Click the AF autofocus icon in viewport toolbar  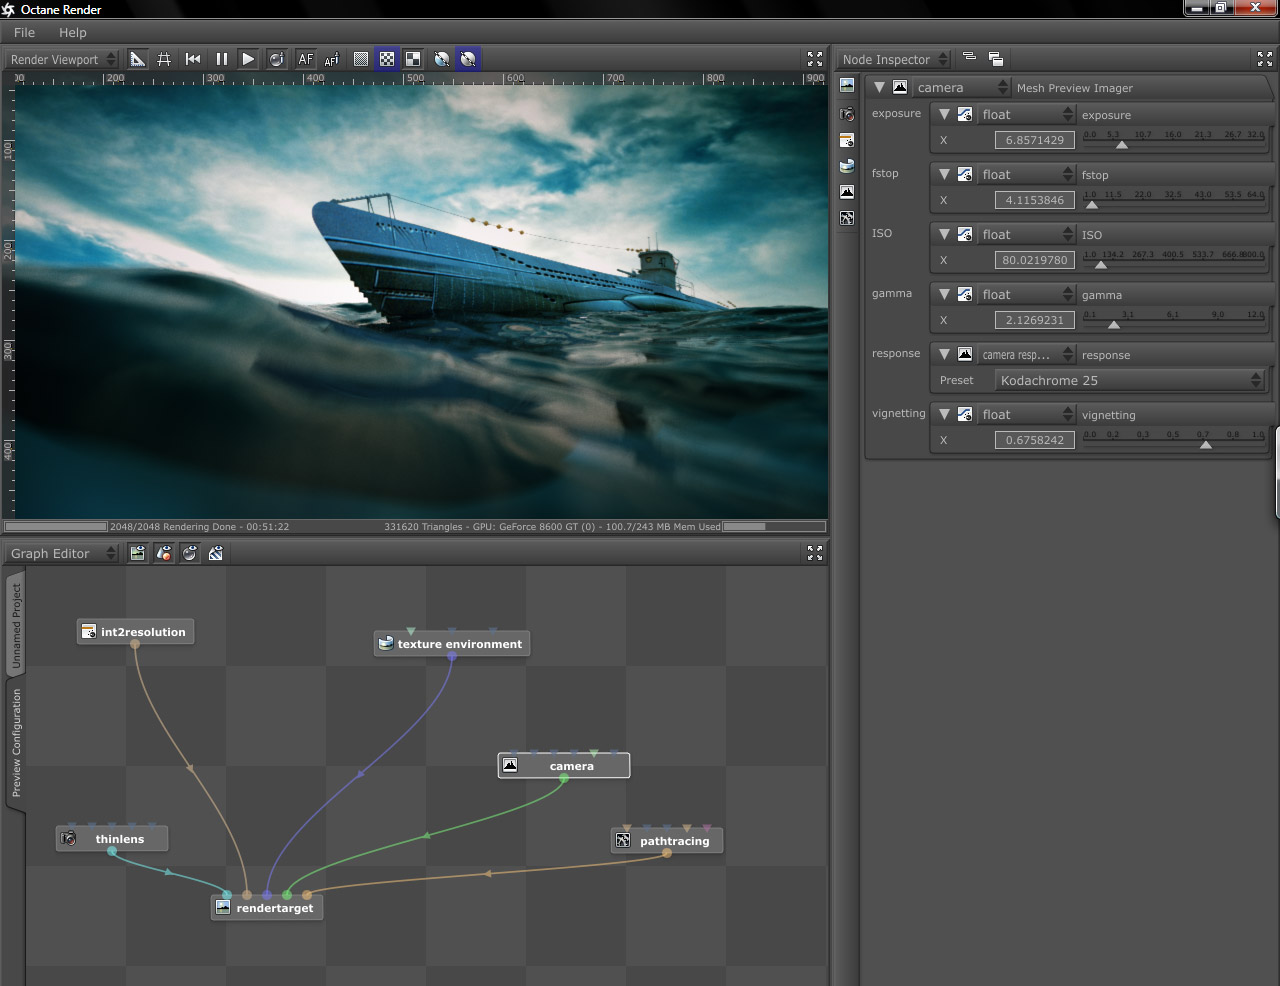pyautogui.click(x=306, y=59)
